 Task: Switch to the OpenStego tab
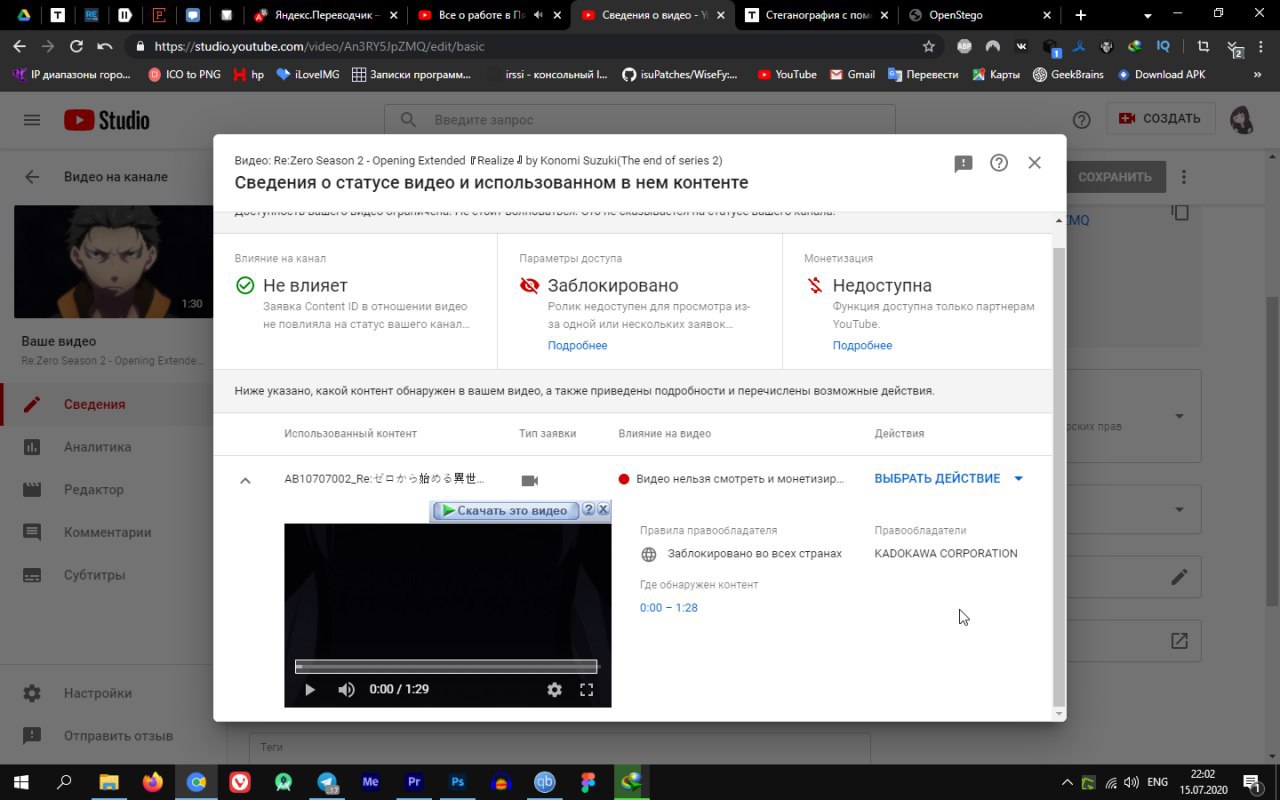tap(979, 15)
